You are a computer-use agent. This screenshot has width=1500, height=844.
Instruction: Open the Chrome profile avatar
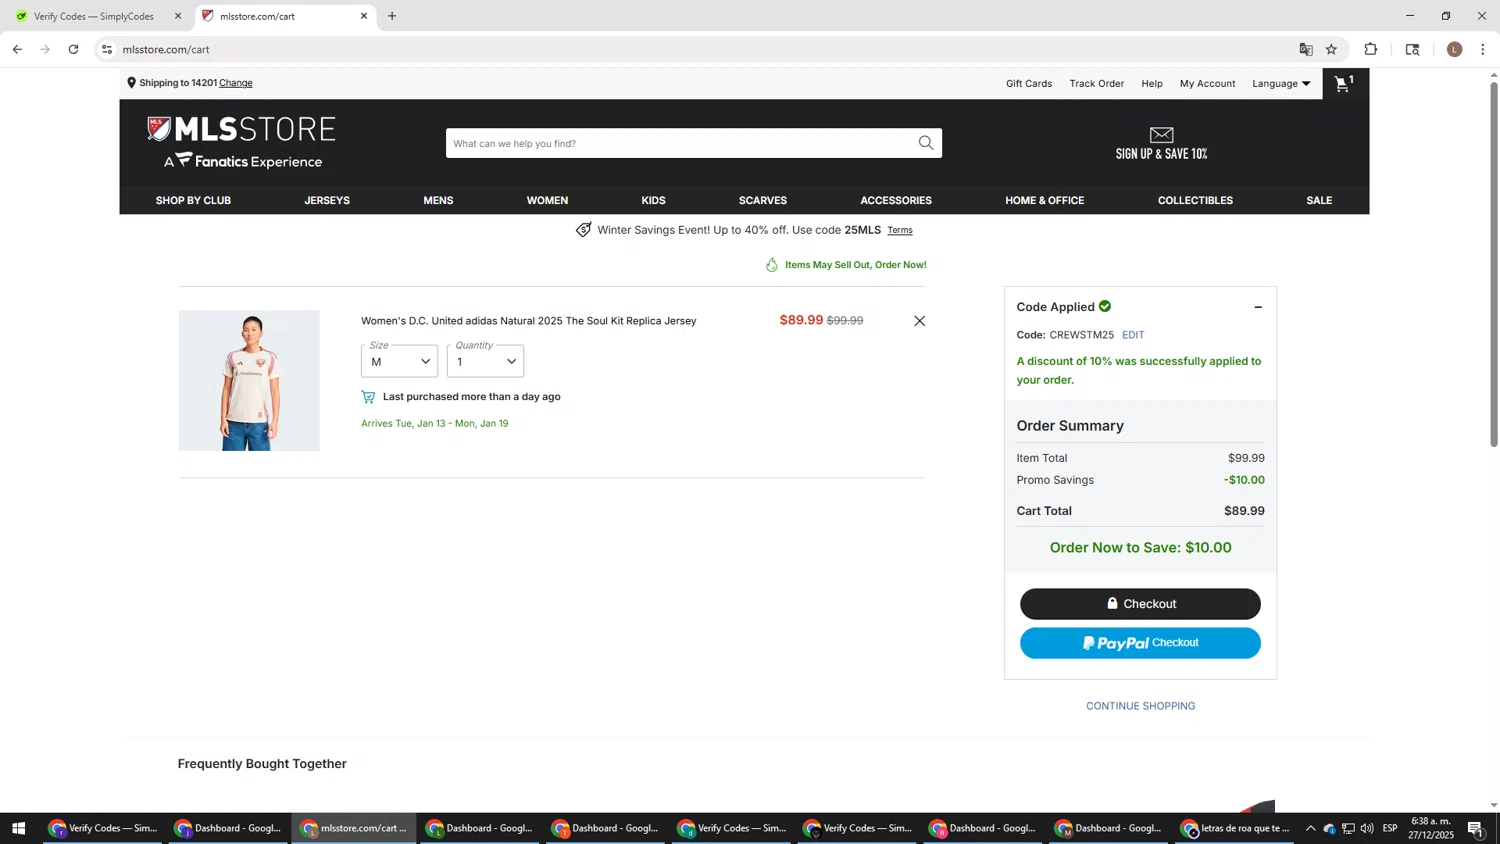[1455, 49]
